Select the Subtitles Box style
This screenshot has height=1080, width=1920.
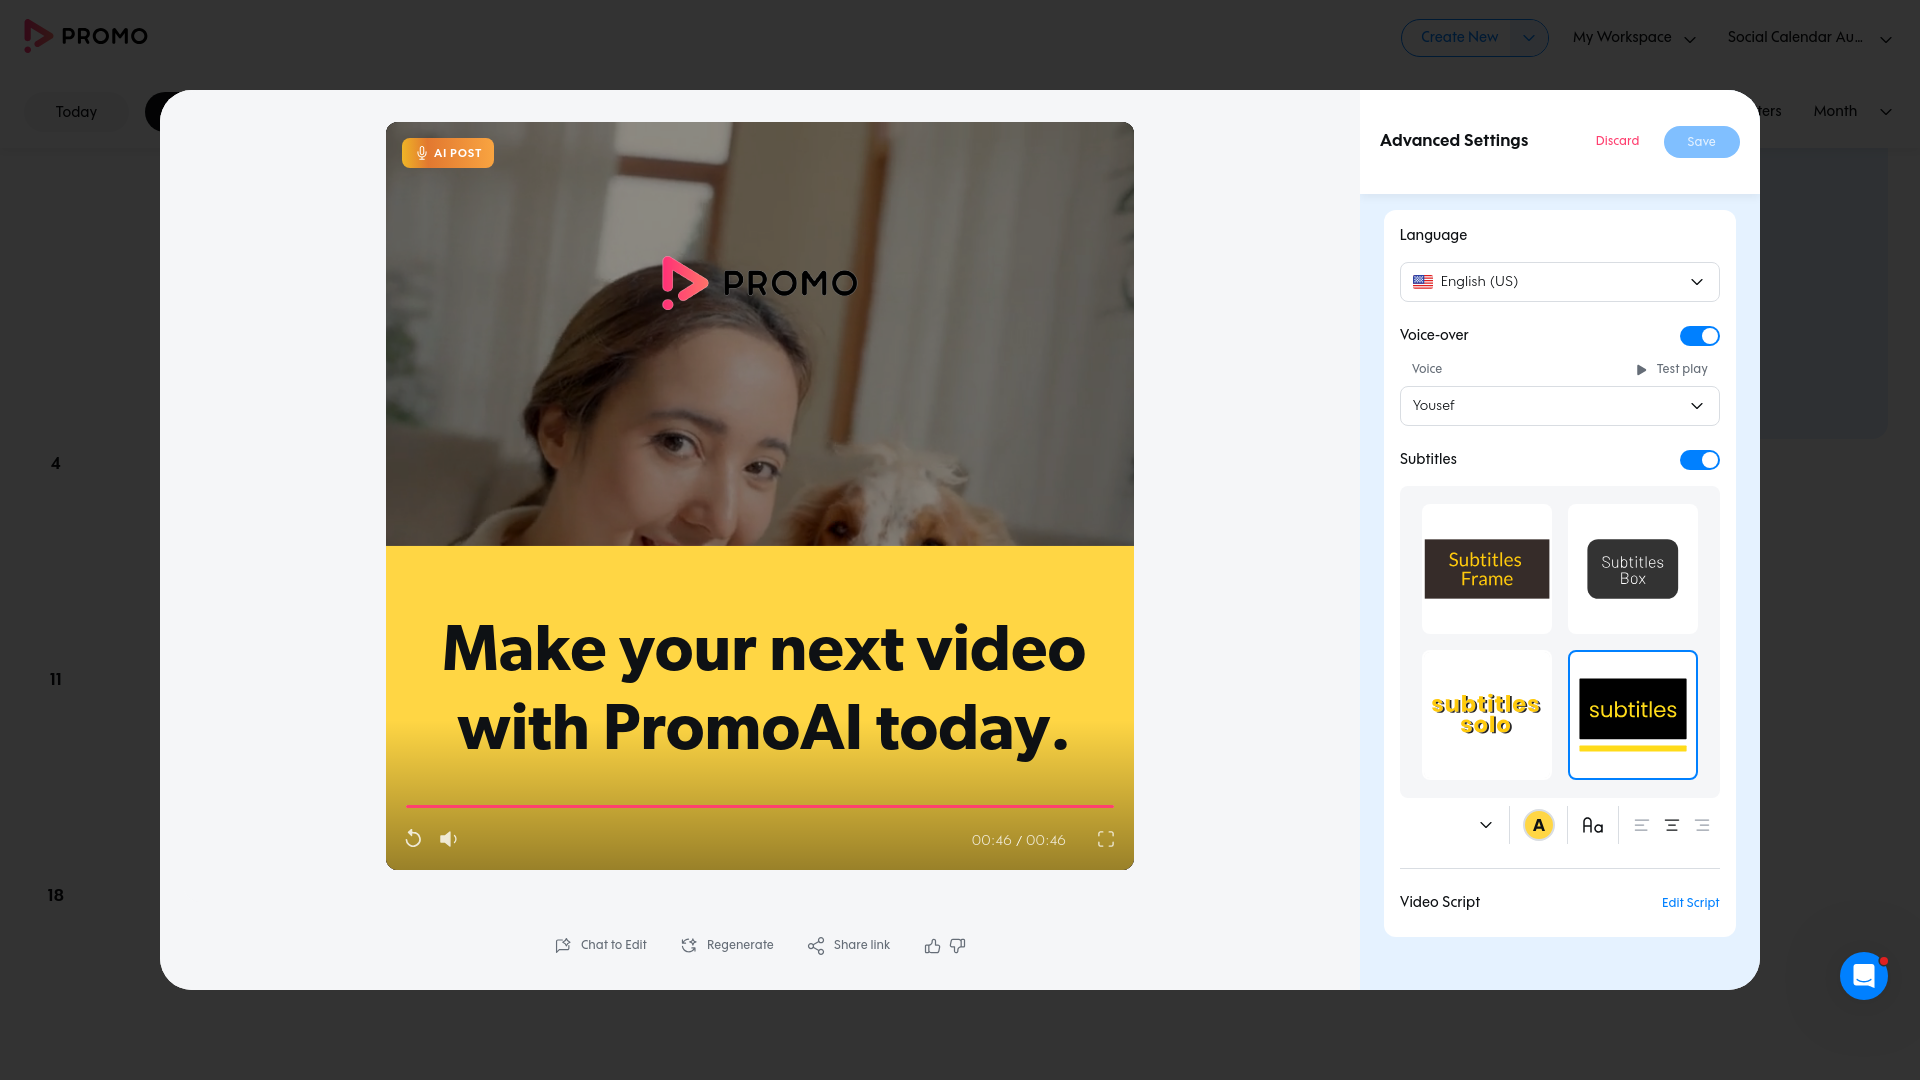(1633, 569)
